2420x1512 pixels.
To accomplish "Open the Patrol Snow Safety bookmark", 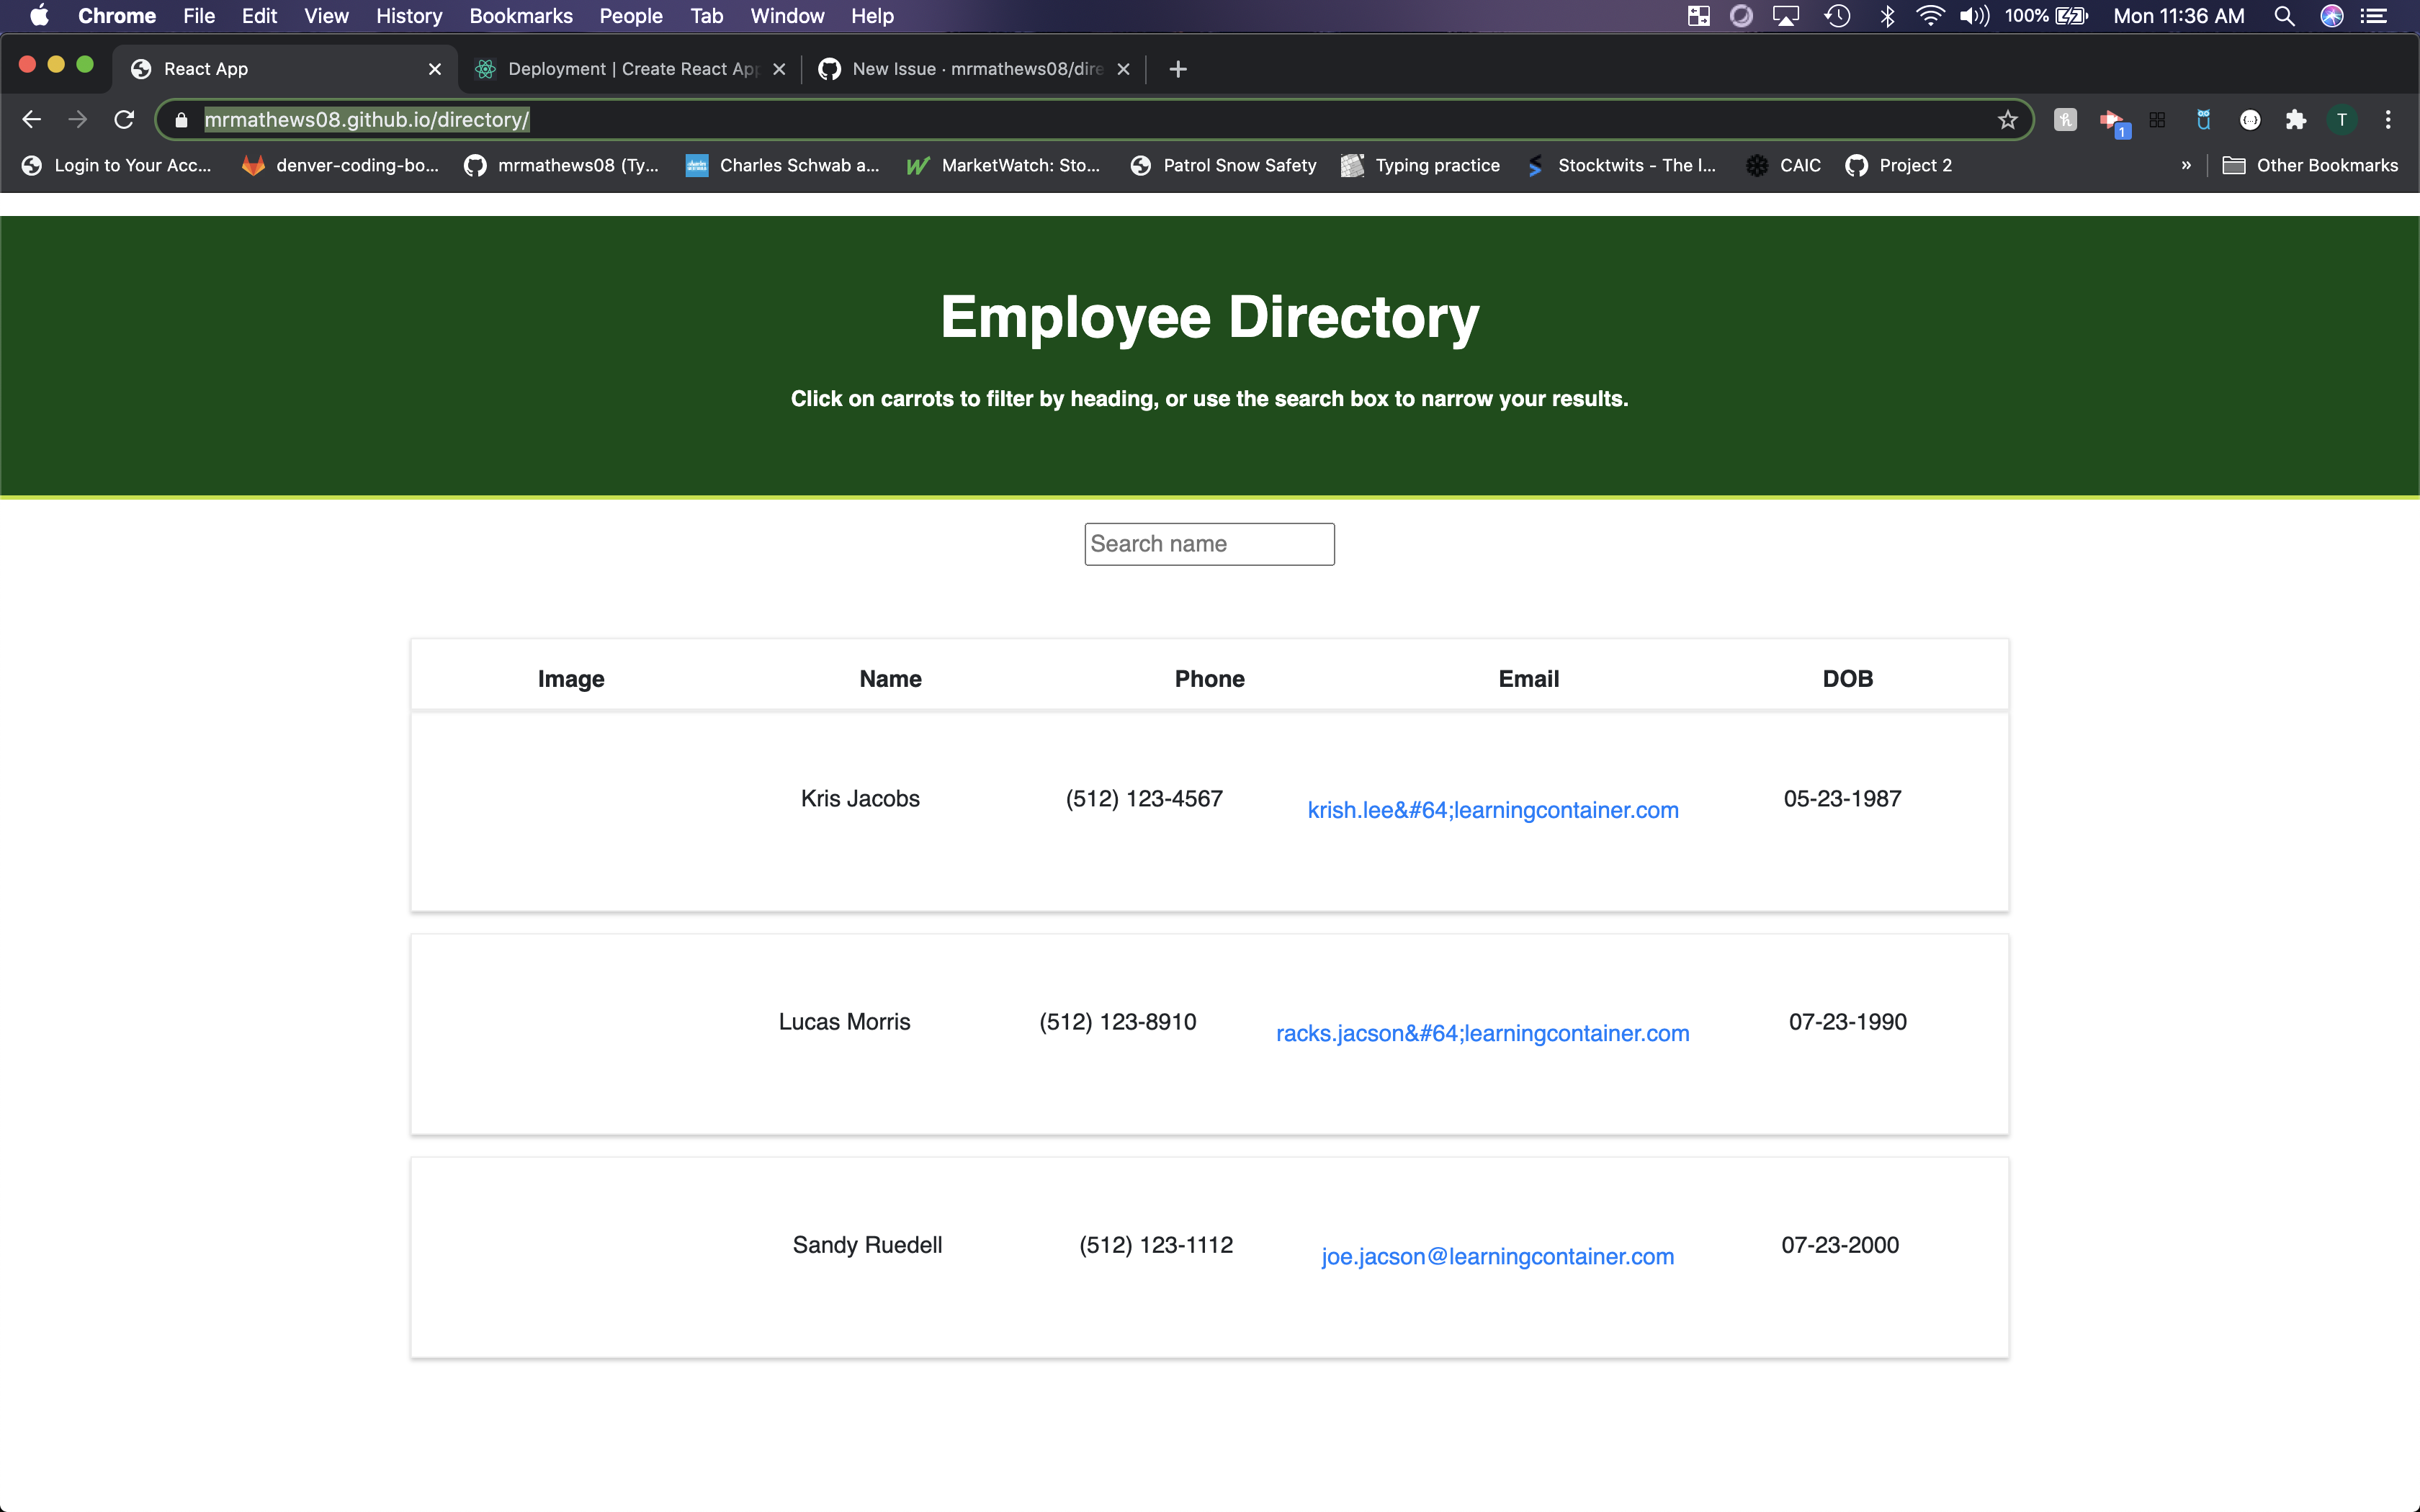I will pyautogui.click(x=1224, y=165).
